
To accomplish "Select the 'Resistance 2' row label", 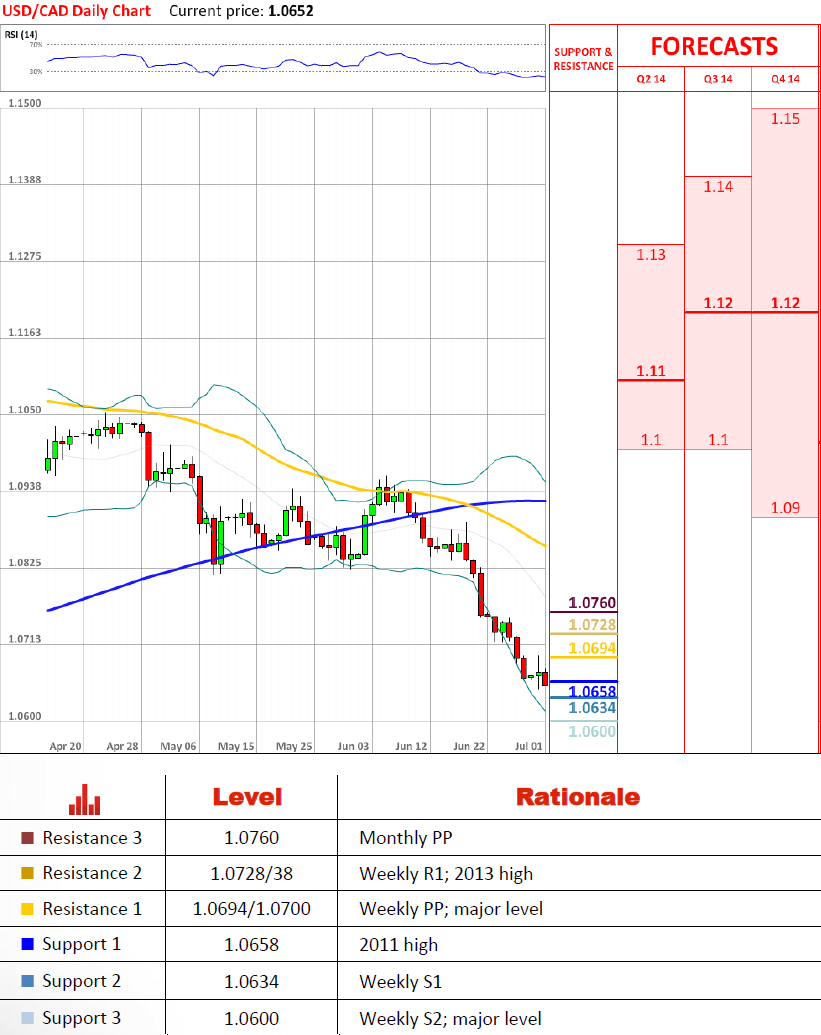I will [x=92, y=873].
